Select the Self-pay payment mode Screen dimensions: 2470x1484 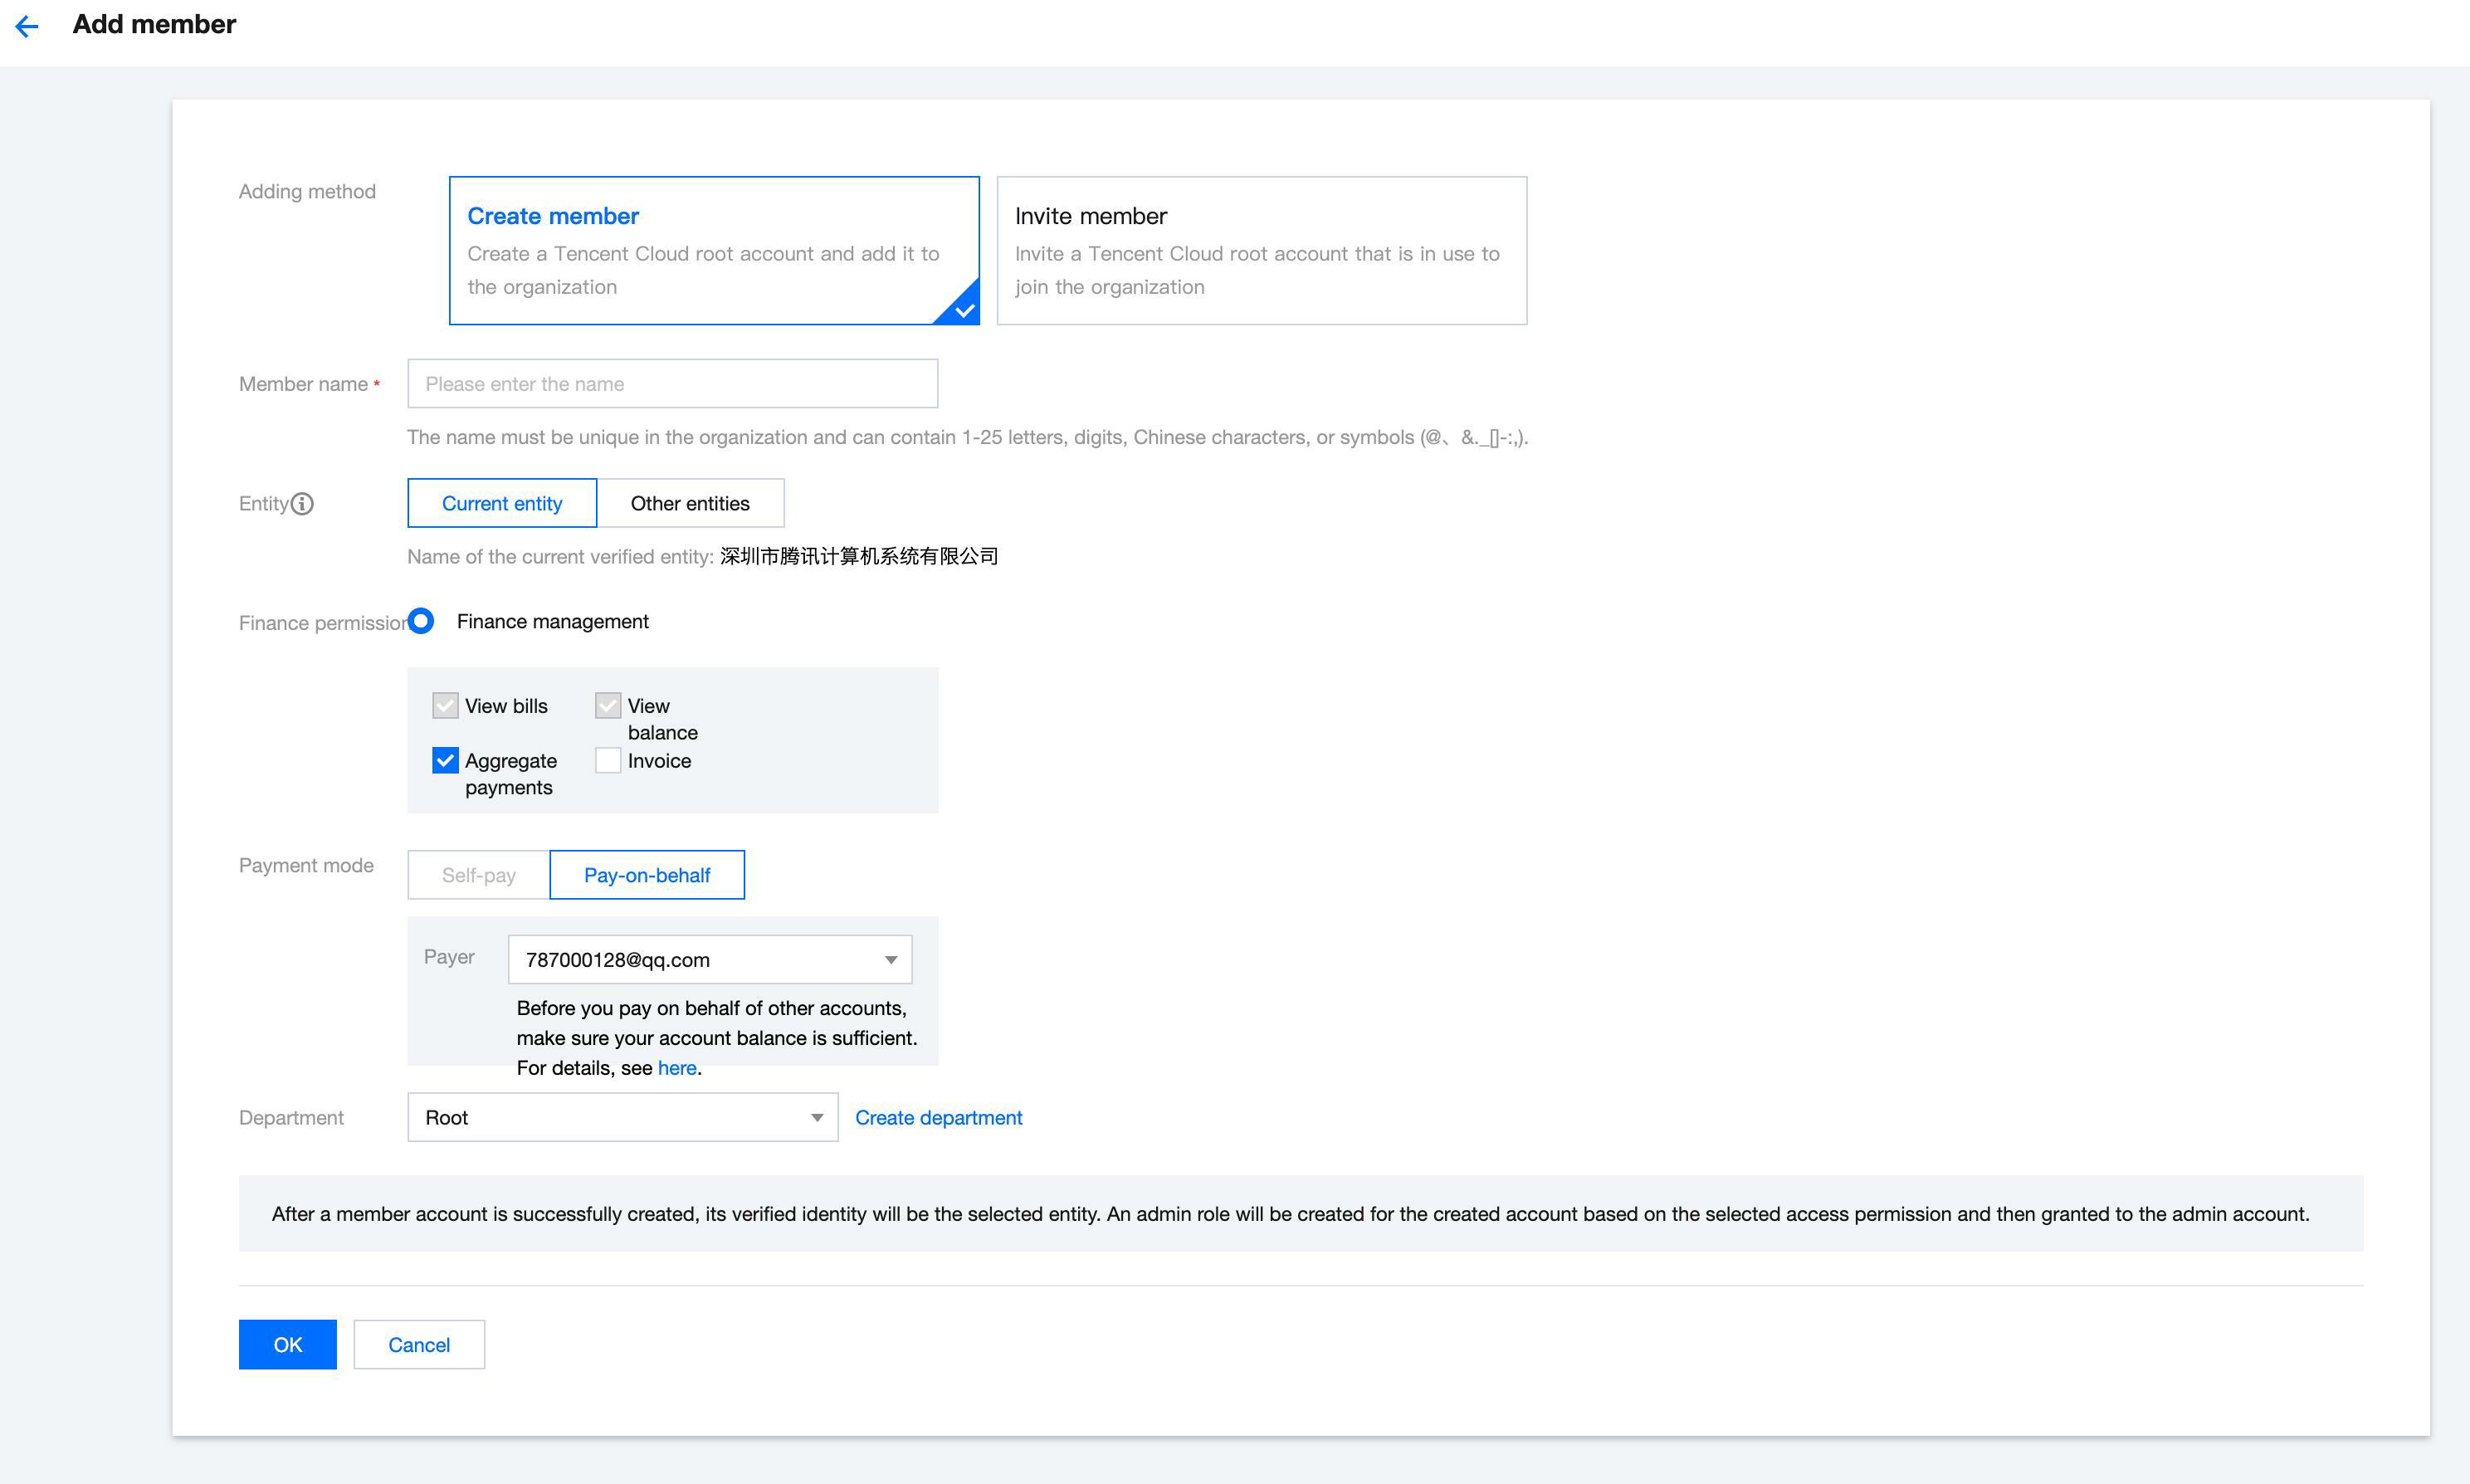pos(477,874)
